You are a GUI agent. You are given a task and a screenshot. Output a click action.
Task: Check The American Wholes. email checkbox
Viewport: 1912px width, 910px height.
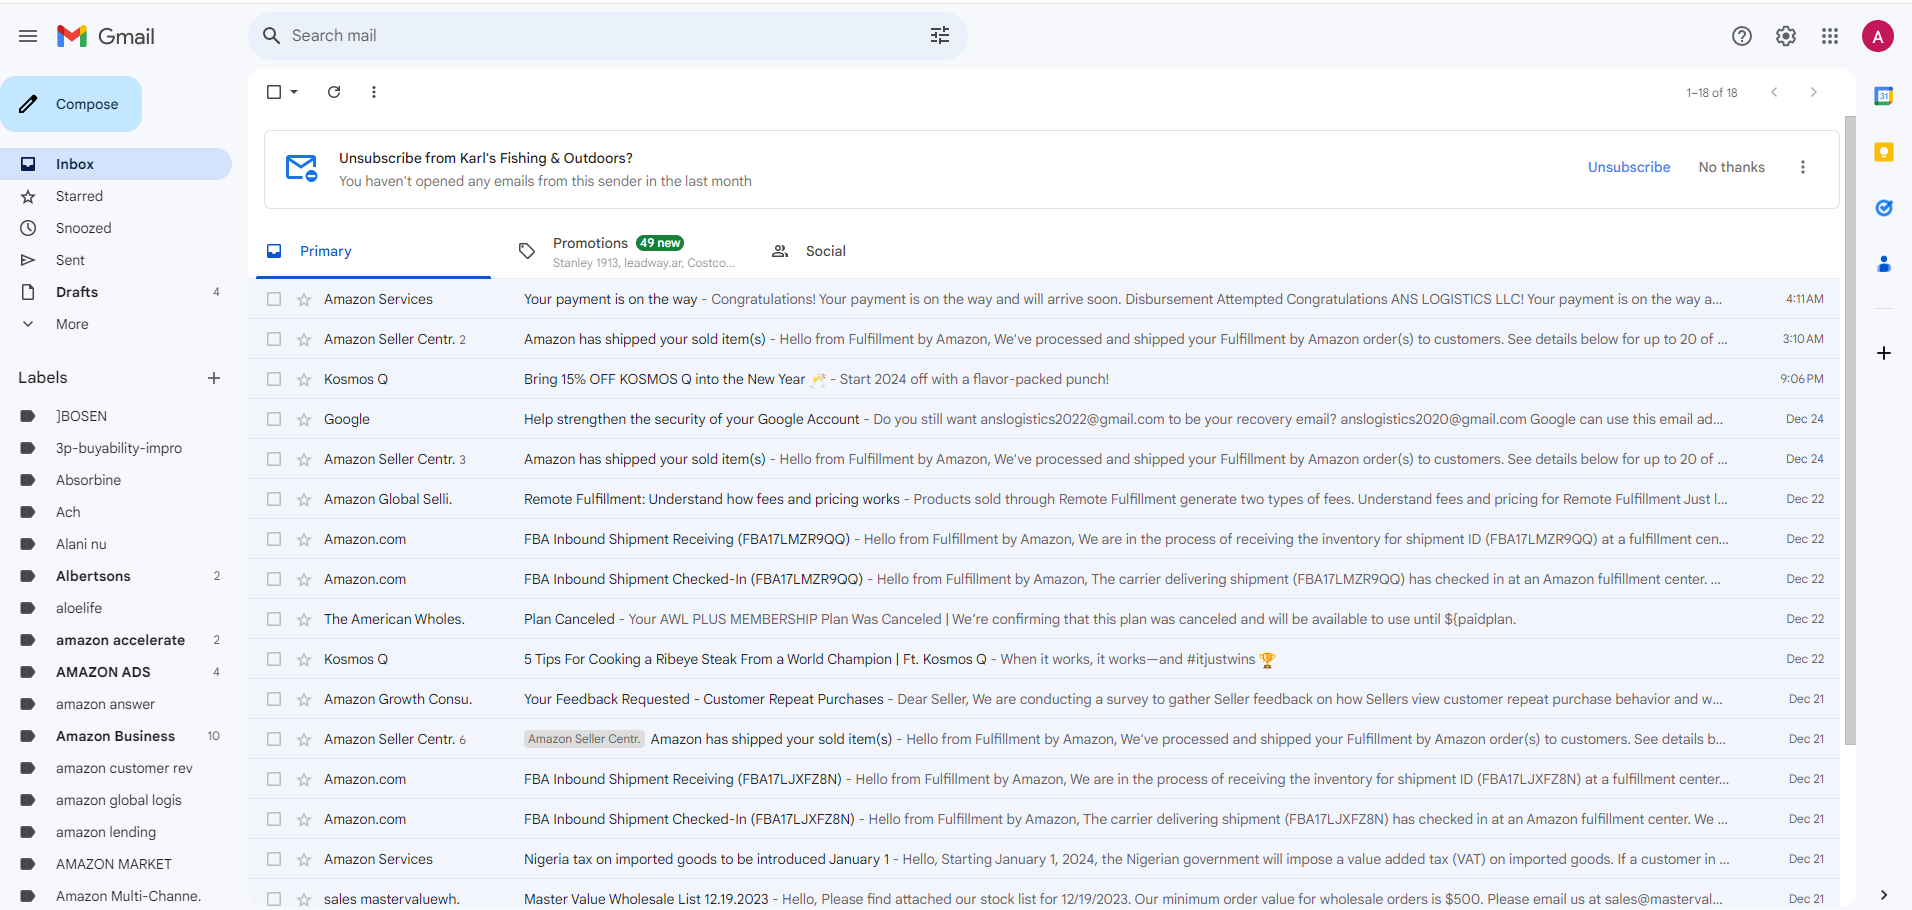coord(274,619)
